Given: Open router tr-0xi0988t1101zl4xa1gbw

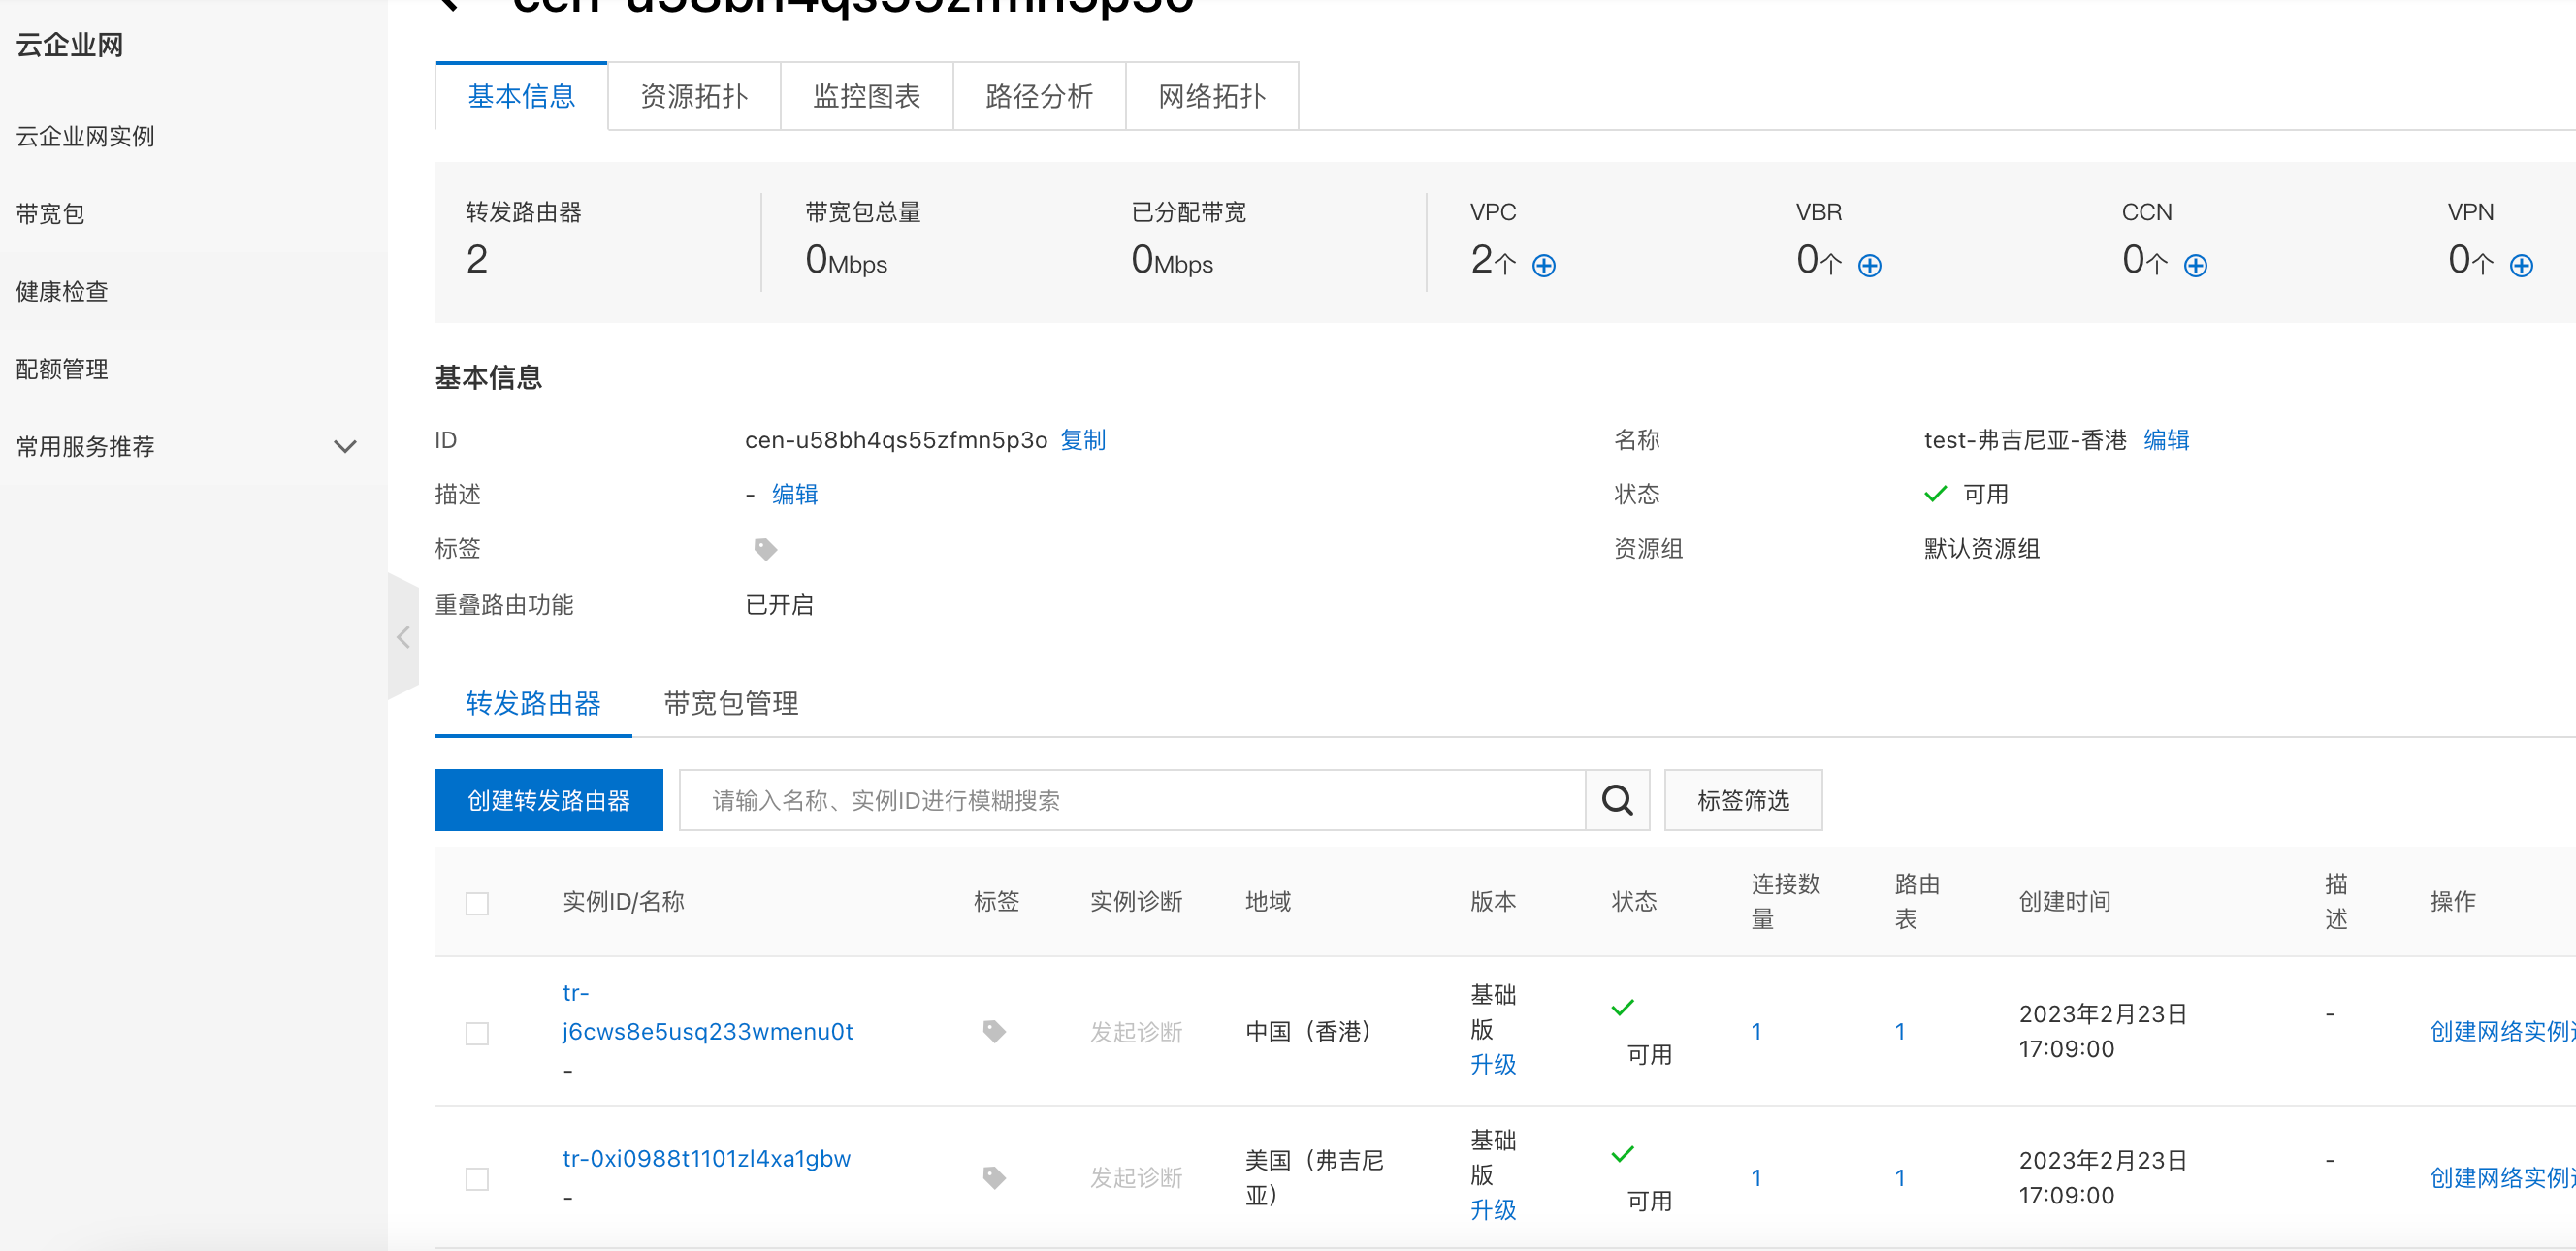Looking at the screenshot, I should click(x=706, y=1158).
